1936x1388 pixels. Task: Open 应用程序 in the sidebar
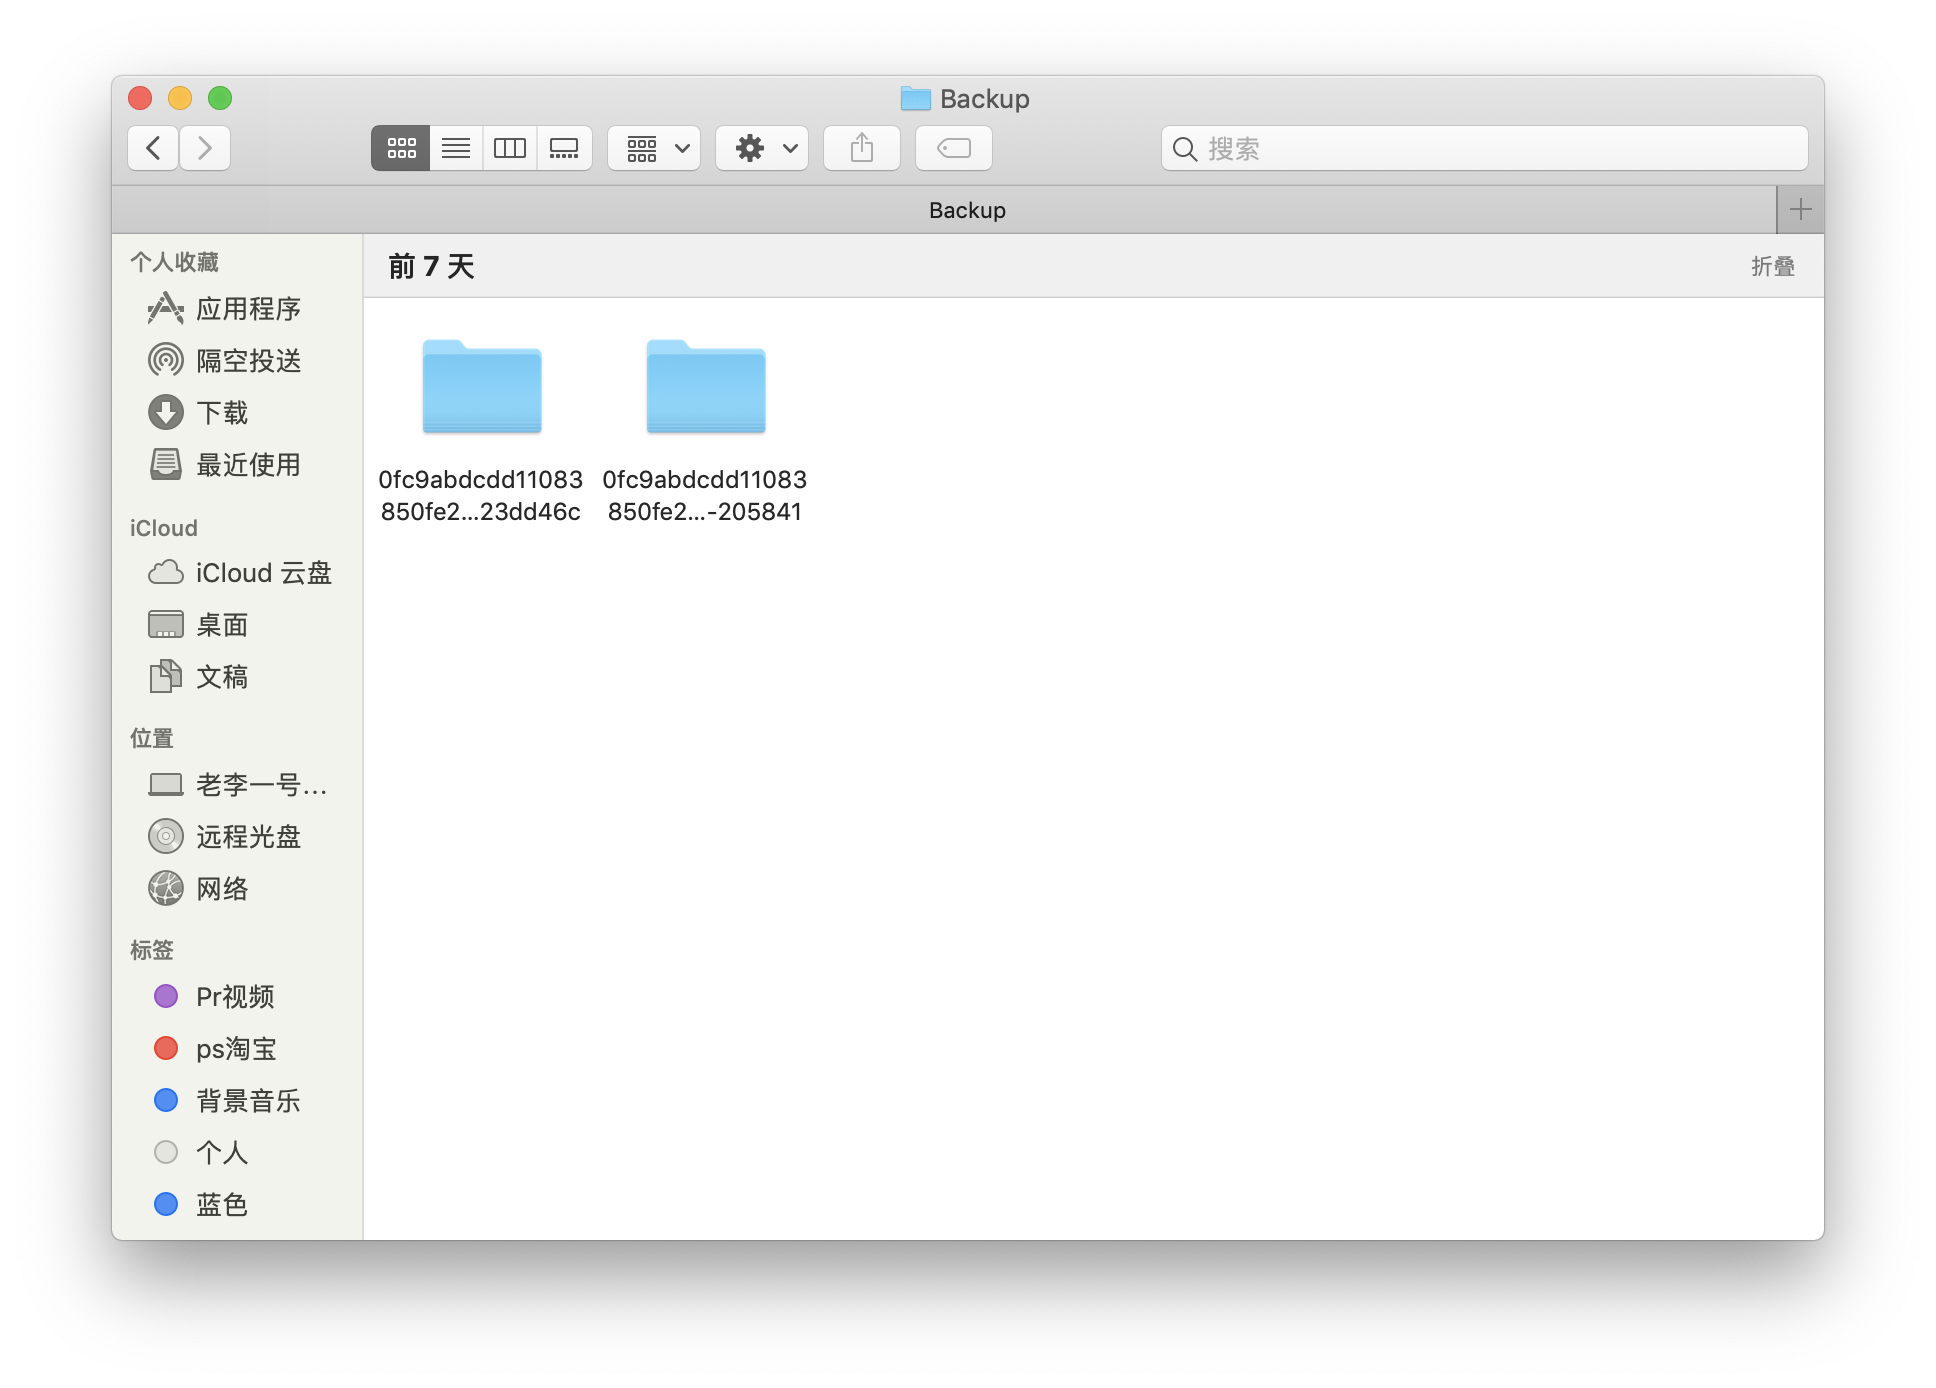pos(237,309)
